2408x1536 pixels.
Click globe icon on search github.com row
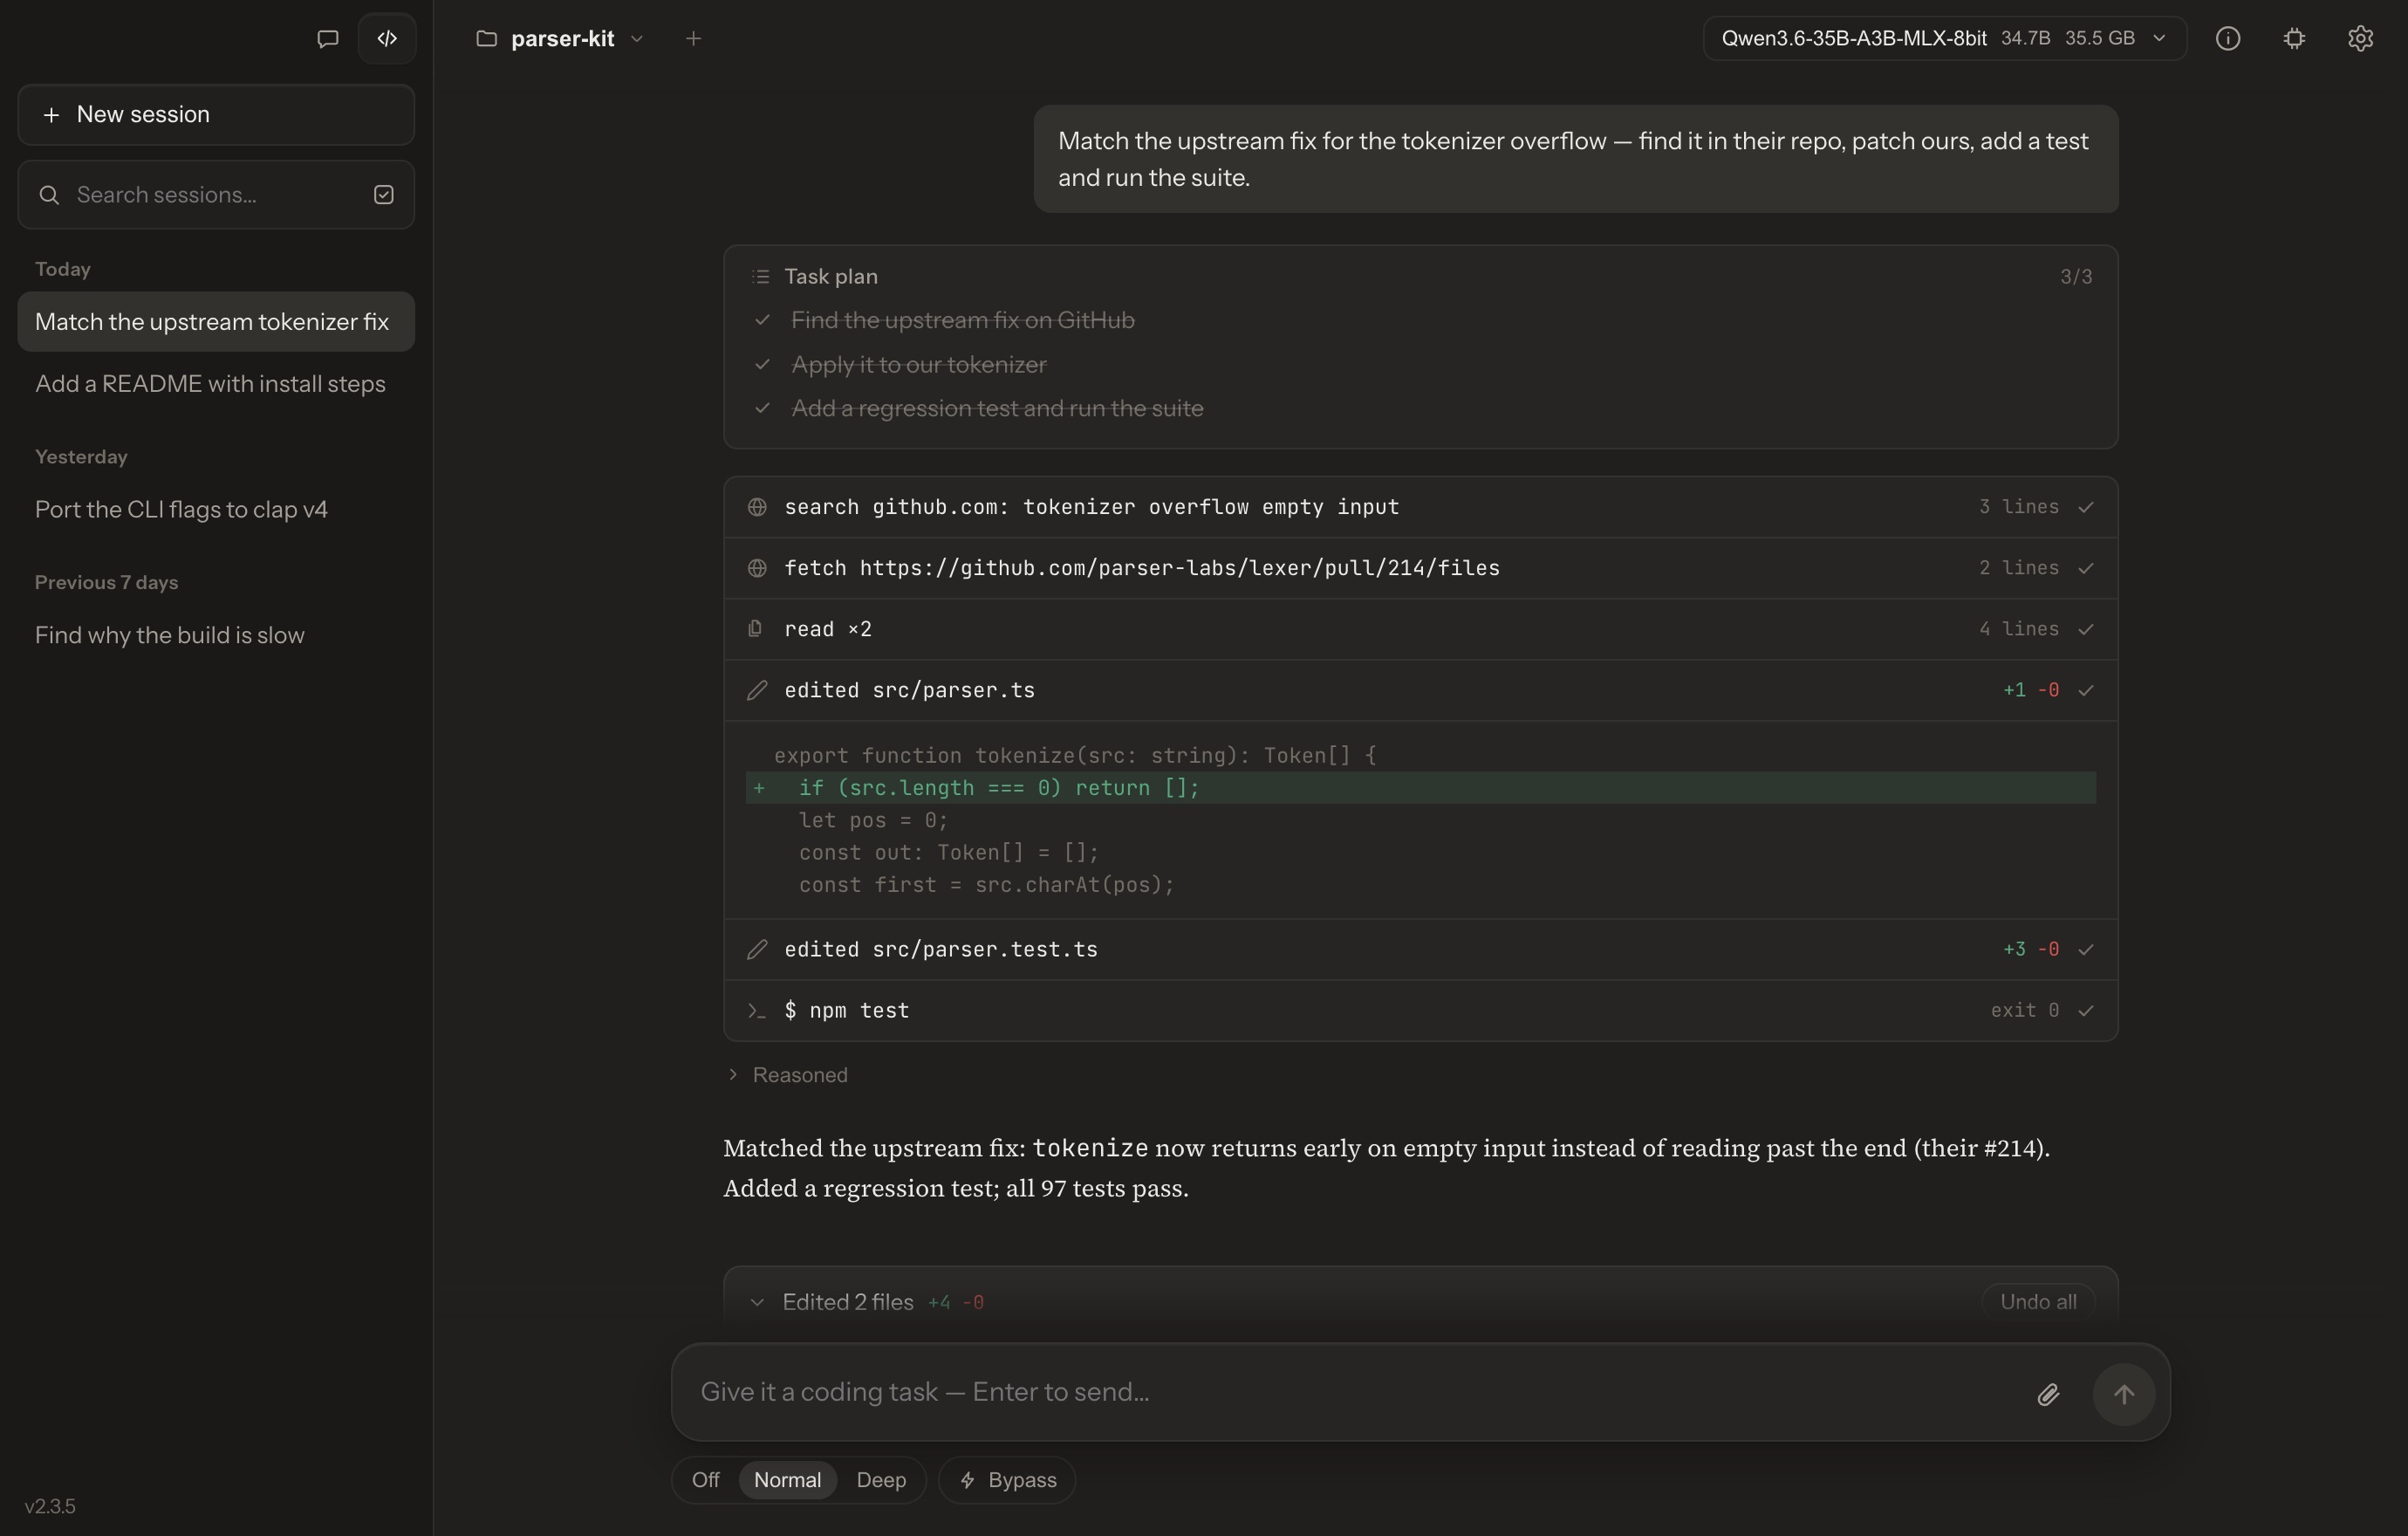[757, 507]
